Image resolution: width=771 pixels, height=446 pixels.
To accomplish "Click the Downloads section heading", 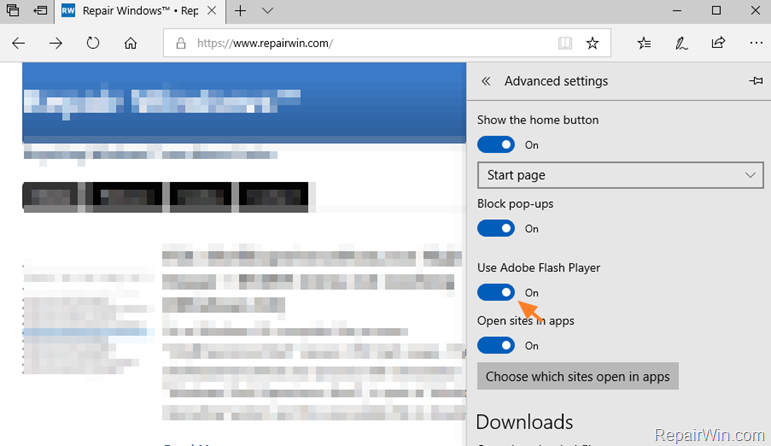I will click(524, 422).
